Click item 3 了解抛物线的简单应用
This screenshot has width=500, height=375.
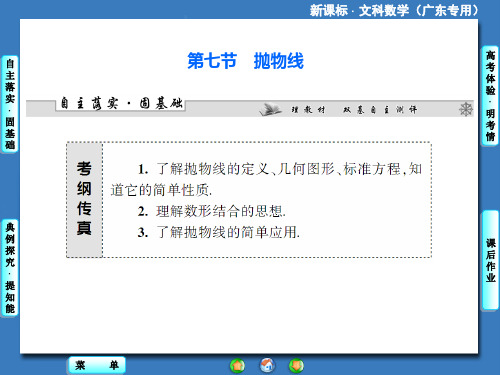click(219, 232)
